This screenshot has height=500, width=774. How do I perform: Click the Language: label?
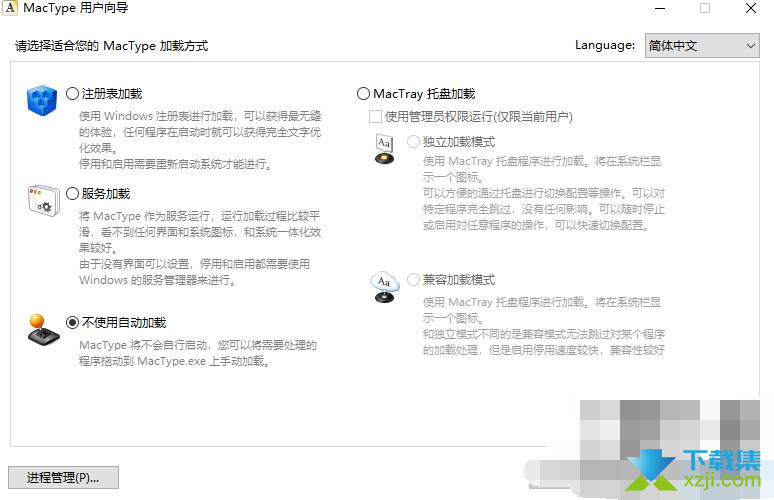click(x=605, y=45)
